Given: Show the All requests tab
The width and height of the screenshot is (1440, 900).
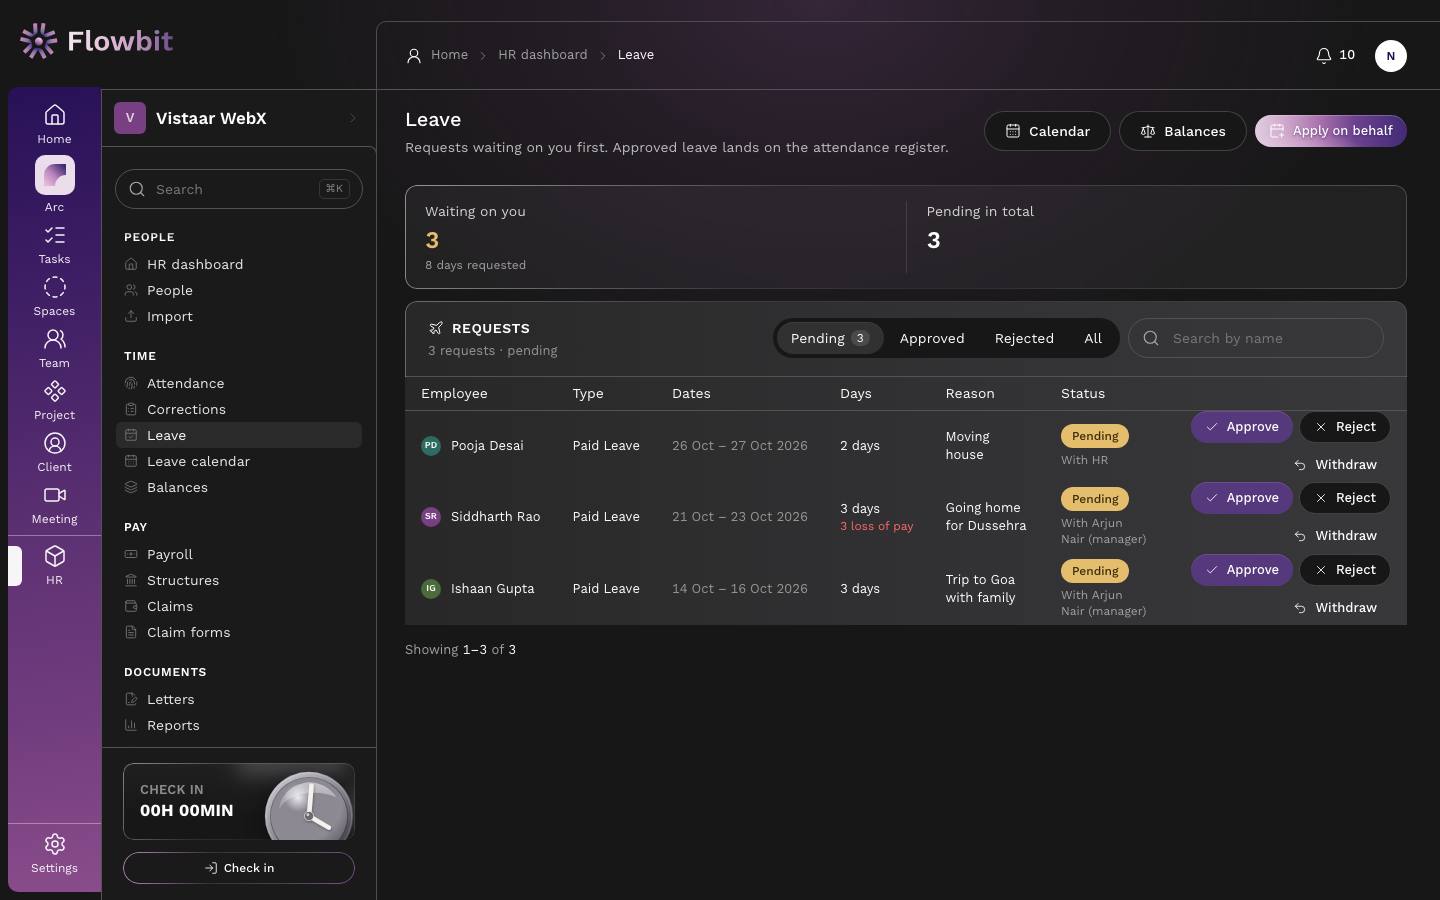Looking at the screenshot, I should (1093, 338).
